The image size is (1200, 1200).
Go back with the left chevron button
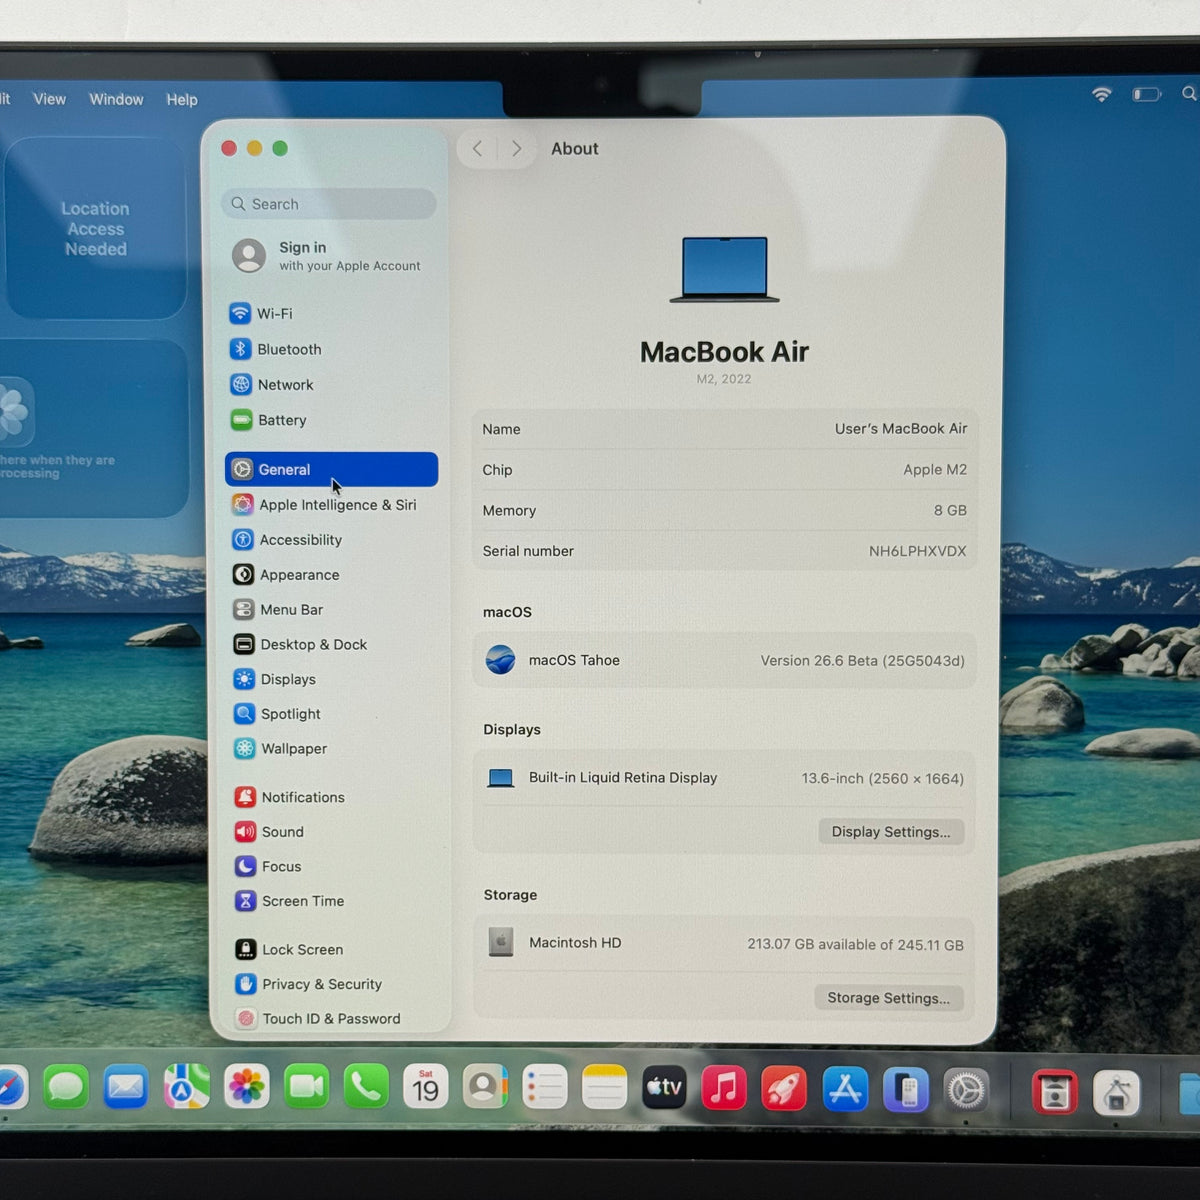tap(477, 149)
